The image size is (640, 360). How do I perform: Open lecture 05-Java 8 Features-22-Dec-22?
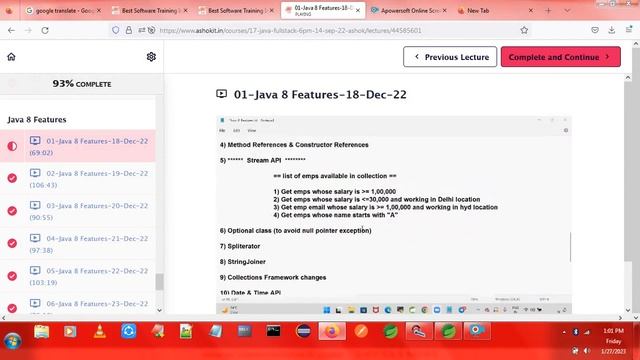pyautogui.click(x=89, y=276)
